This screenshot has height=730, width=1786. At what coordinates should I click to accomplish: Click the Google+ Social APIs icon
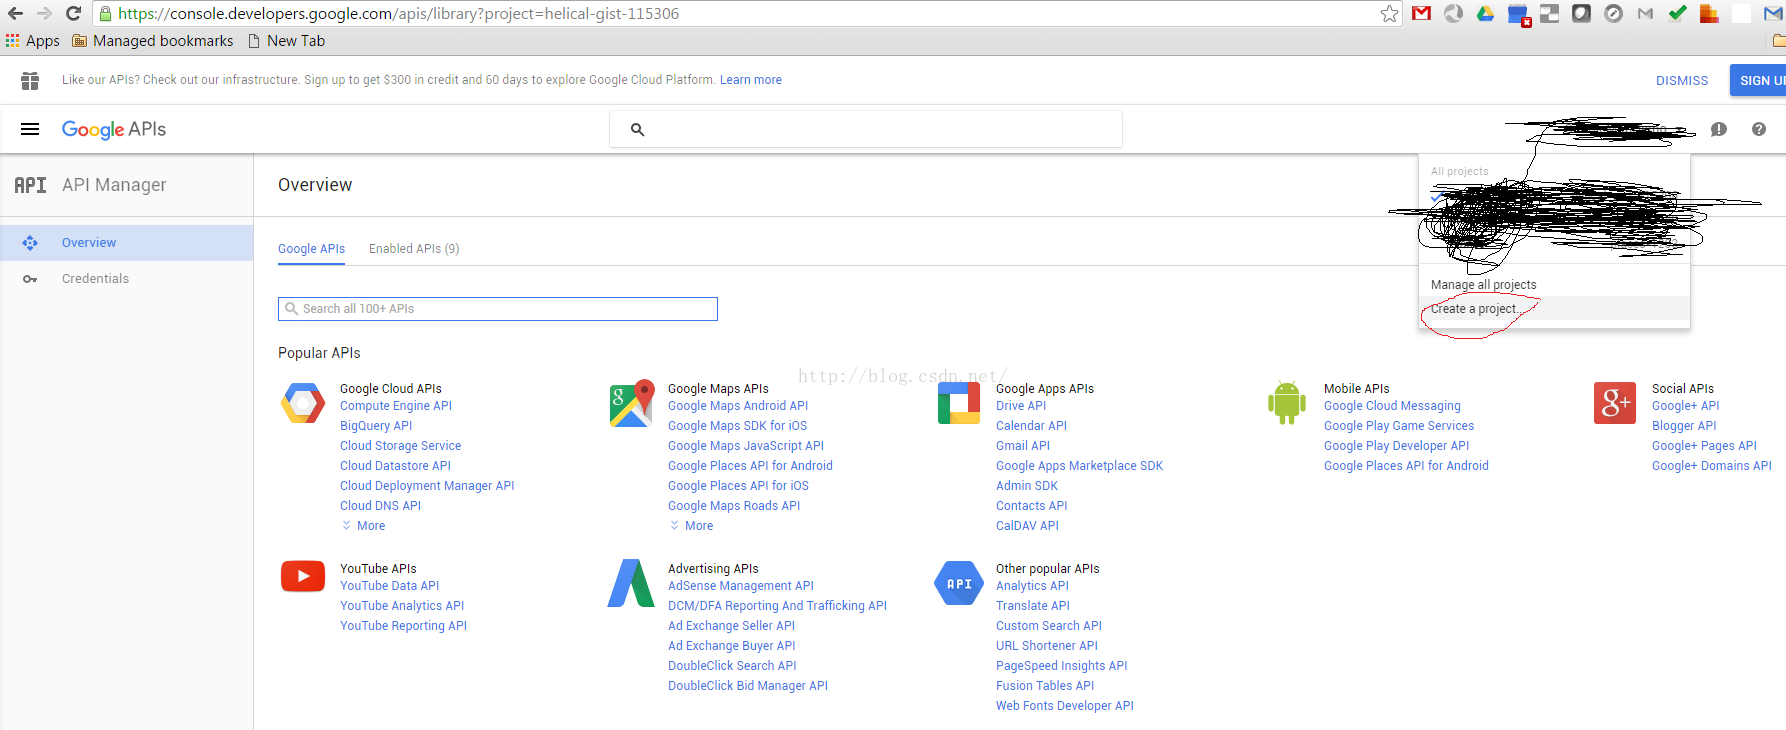[x=1615, y=403]
